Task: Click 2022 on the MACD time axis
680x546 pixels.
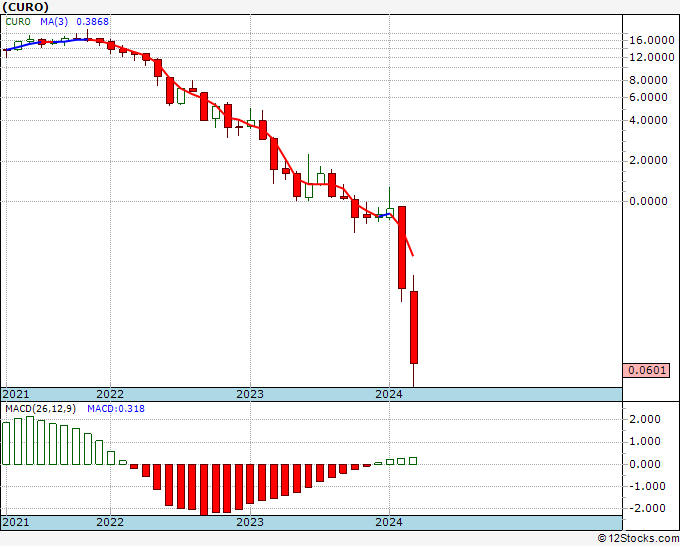Action: pyautogui.click(x=110, y=522)
